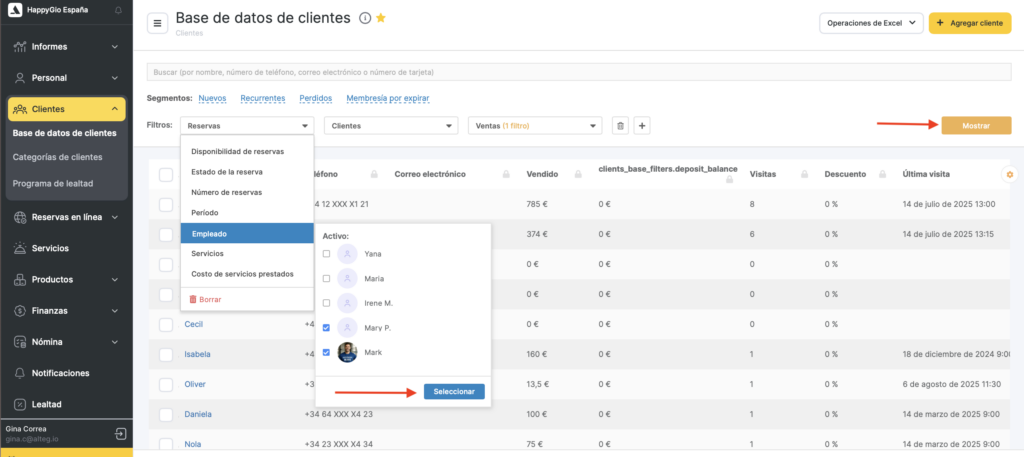The height and width of the screenshot is (457, 1024).
Task: Select Período in the filter menu
Action: point(212,213)
